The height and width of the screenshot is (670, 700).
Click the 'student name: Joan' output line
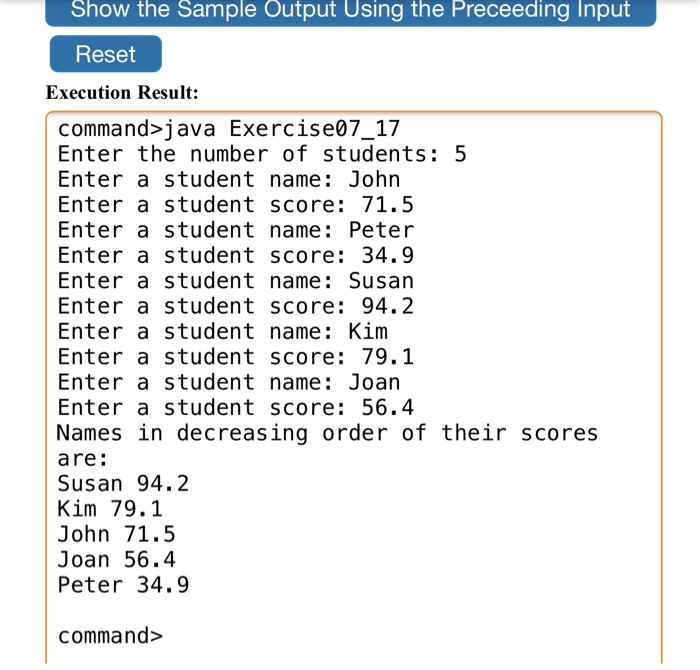click(229, 383)
